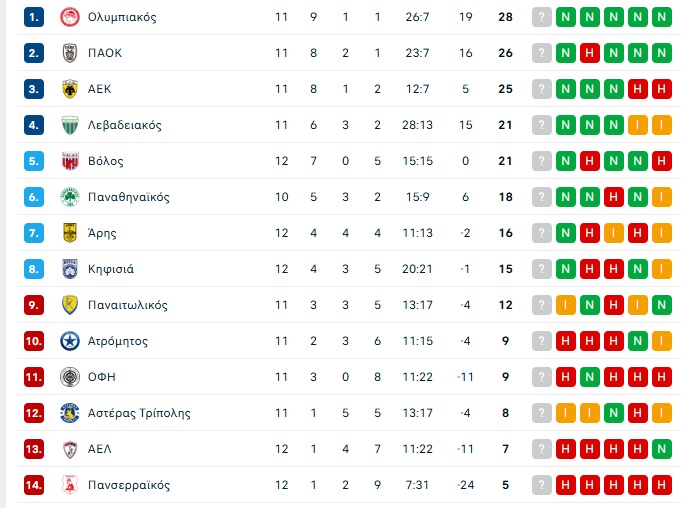Click the red rank 14 position badge

coord(35,485)
